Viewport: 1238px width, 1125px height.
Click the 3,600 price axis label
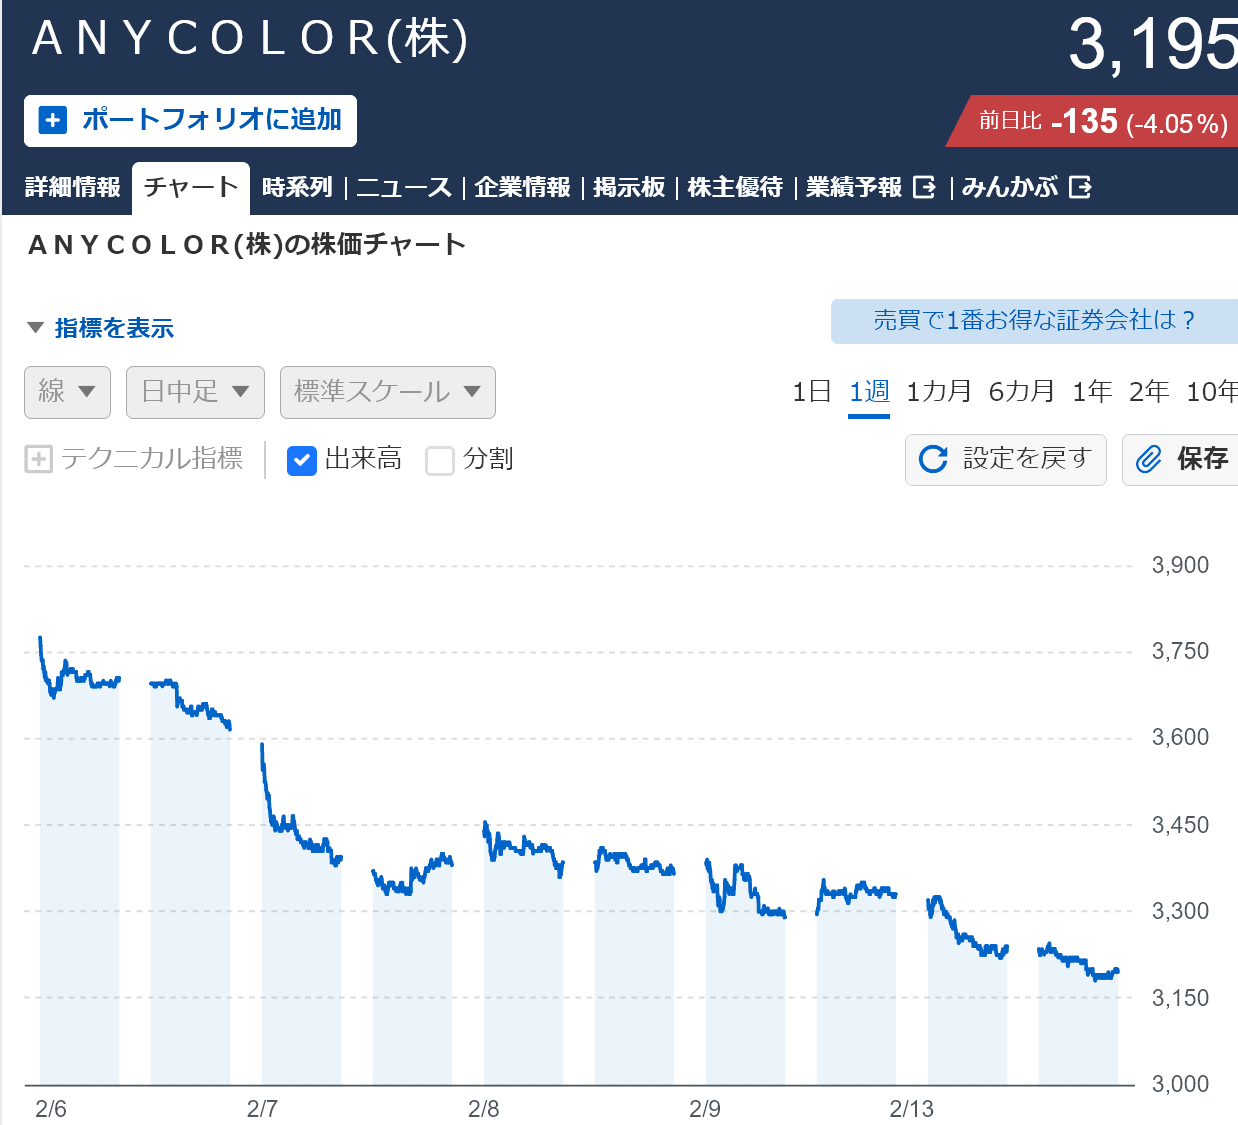click(1180, 737)
